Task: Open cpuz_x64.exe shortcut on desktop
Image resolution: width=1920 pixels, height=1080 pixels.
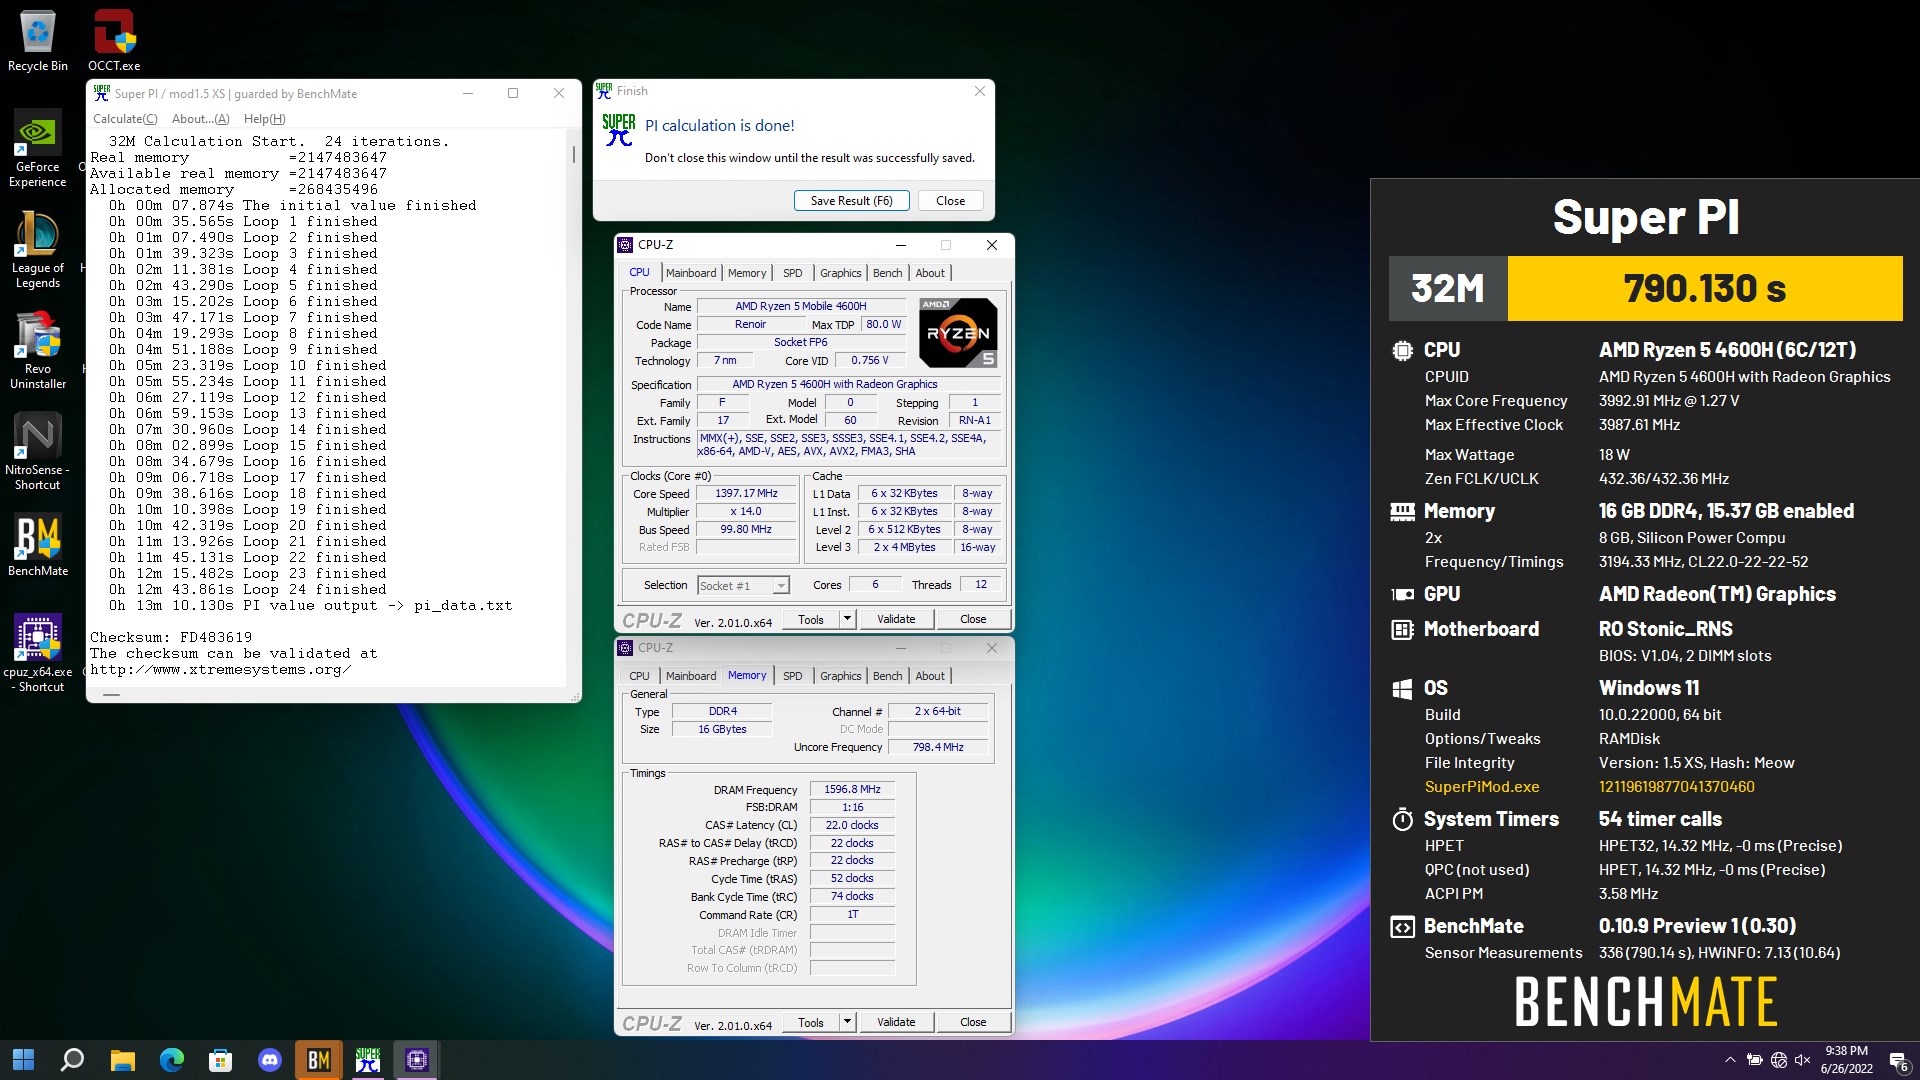Action: (x=38, y=654)
